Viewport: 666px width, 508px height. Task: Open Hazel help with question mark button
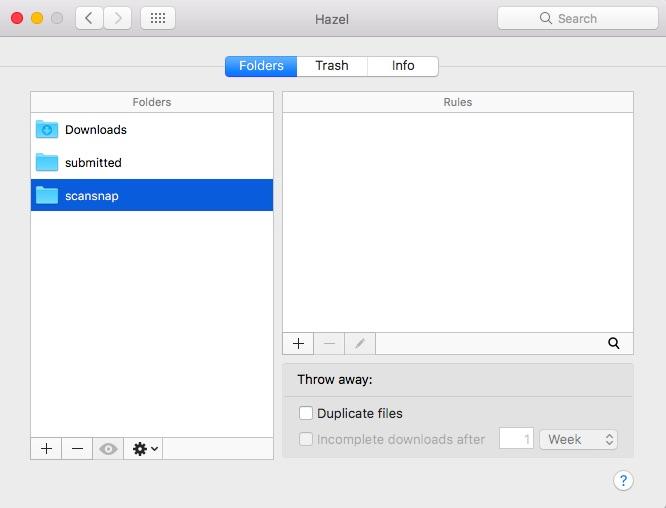pyautogui.click(x=622, y=481)
